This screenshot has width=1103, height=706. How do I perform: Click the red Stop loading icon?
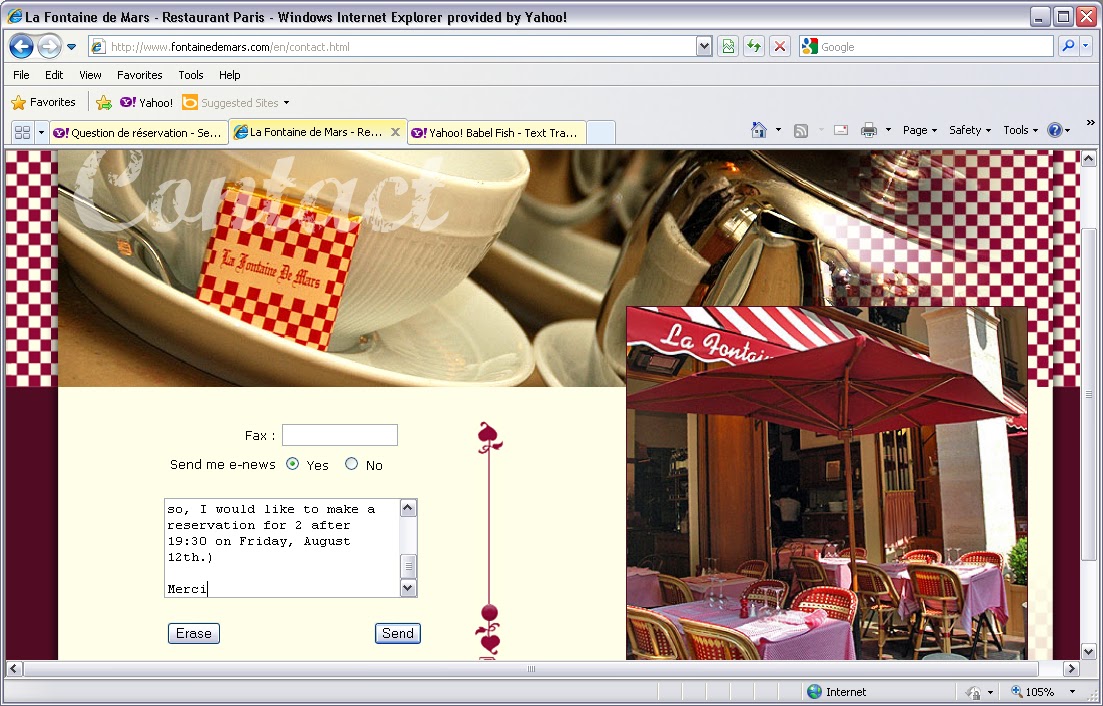779,47
